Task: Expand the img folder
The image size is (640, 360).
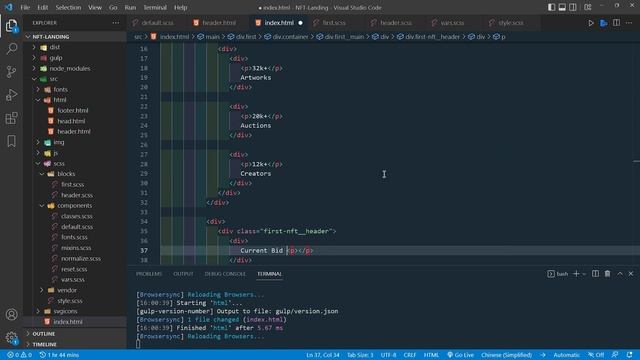Action: (x=58, y=142)
